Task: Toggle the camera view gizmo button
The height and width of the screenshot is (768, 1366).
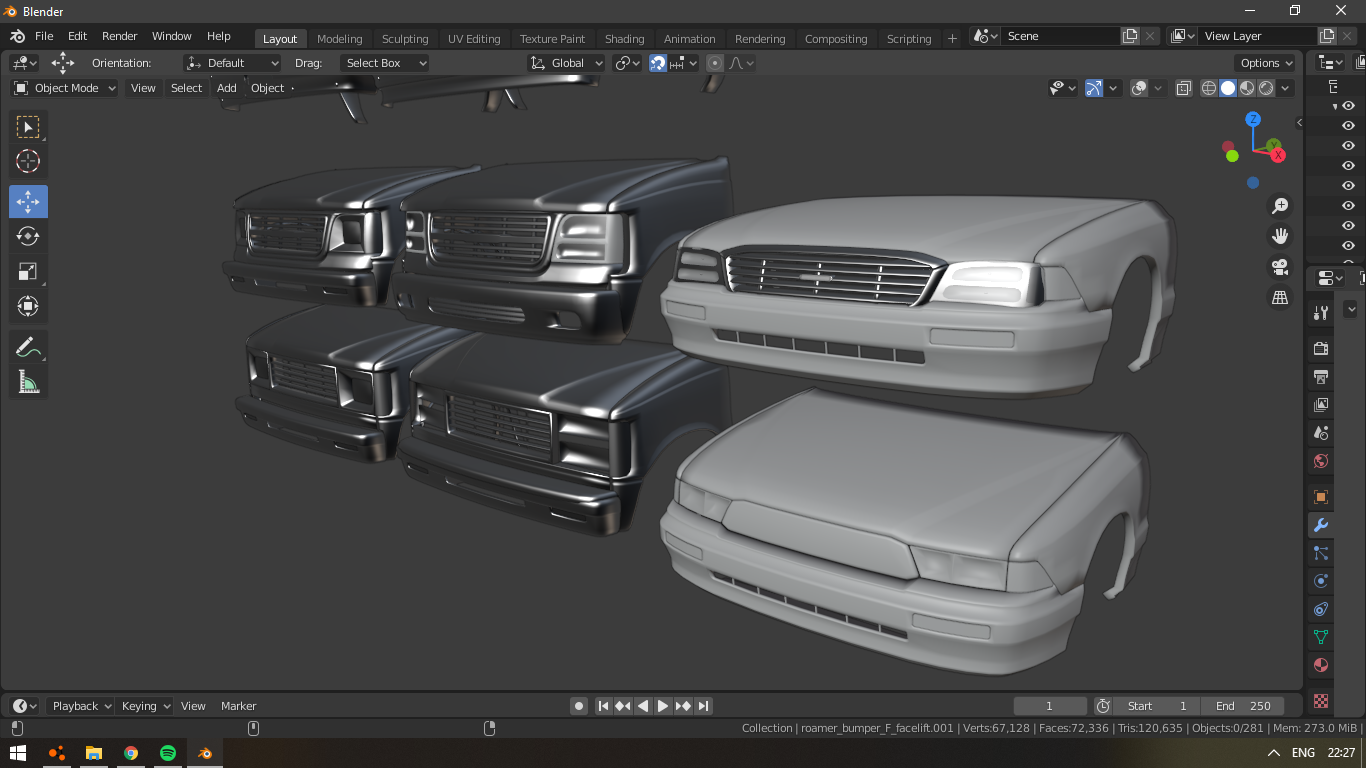Action: coord(1279,267)
